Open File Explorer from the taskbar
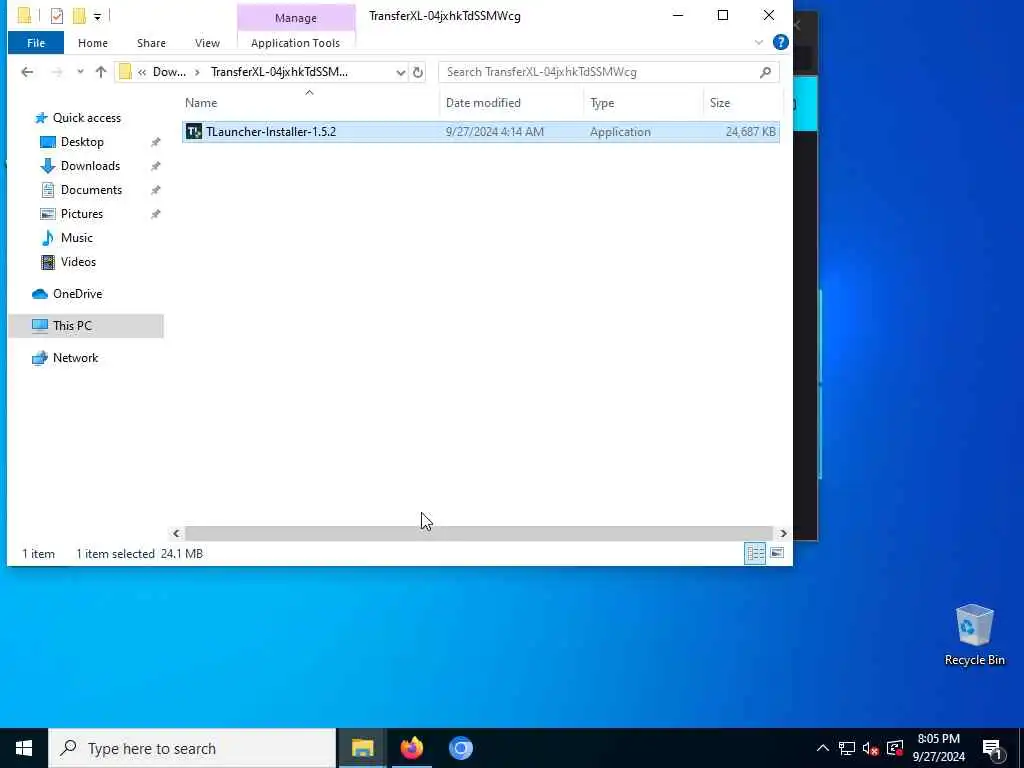1024x768 pixels. click(362, 748)
